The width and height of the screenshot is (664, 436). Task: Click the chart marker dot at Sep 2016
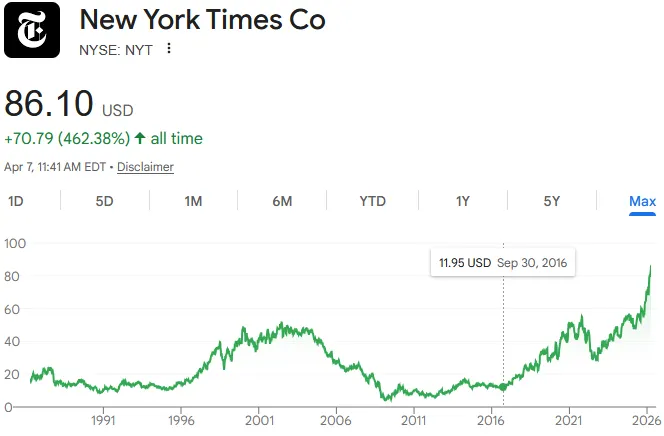tap(503, 387)
